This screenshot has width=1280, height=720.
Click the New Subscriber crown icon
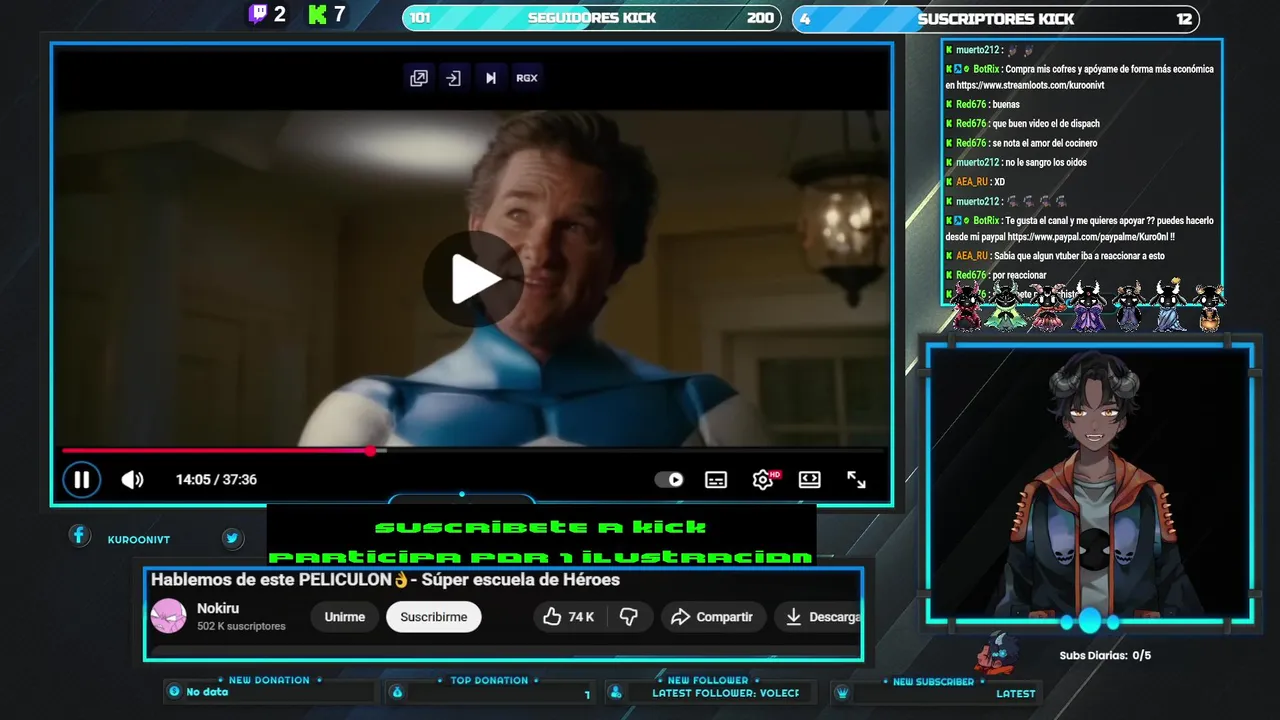tap(842, 692)
